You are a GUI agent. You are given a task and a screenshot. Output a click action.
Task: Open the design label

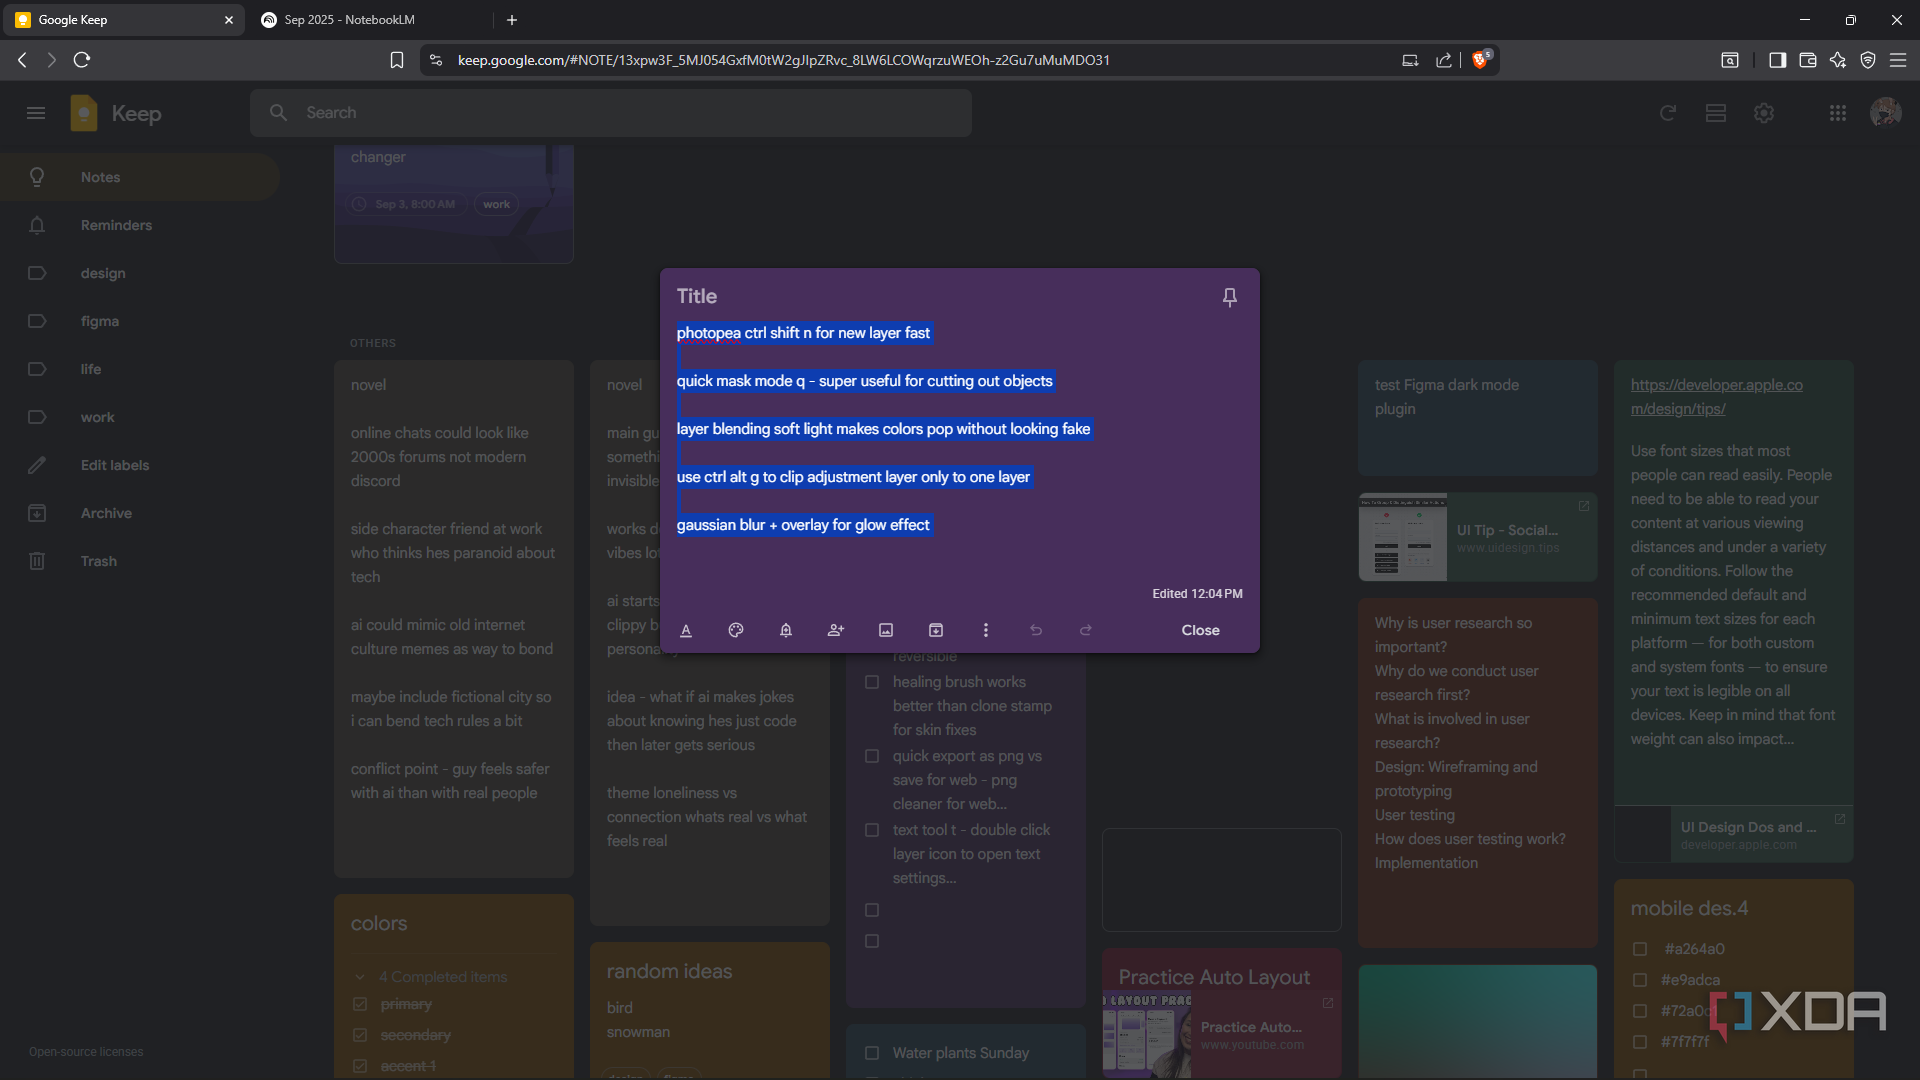coord(140,273)
